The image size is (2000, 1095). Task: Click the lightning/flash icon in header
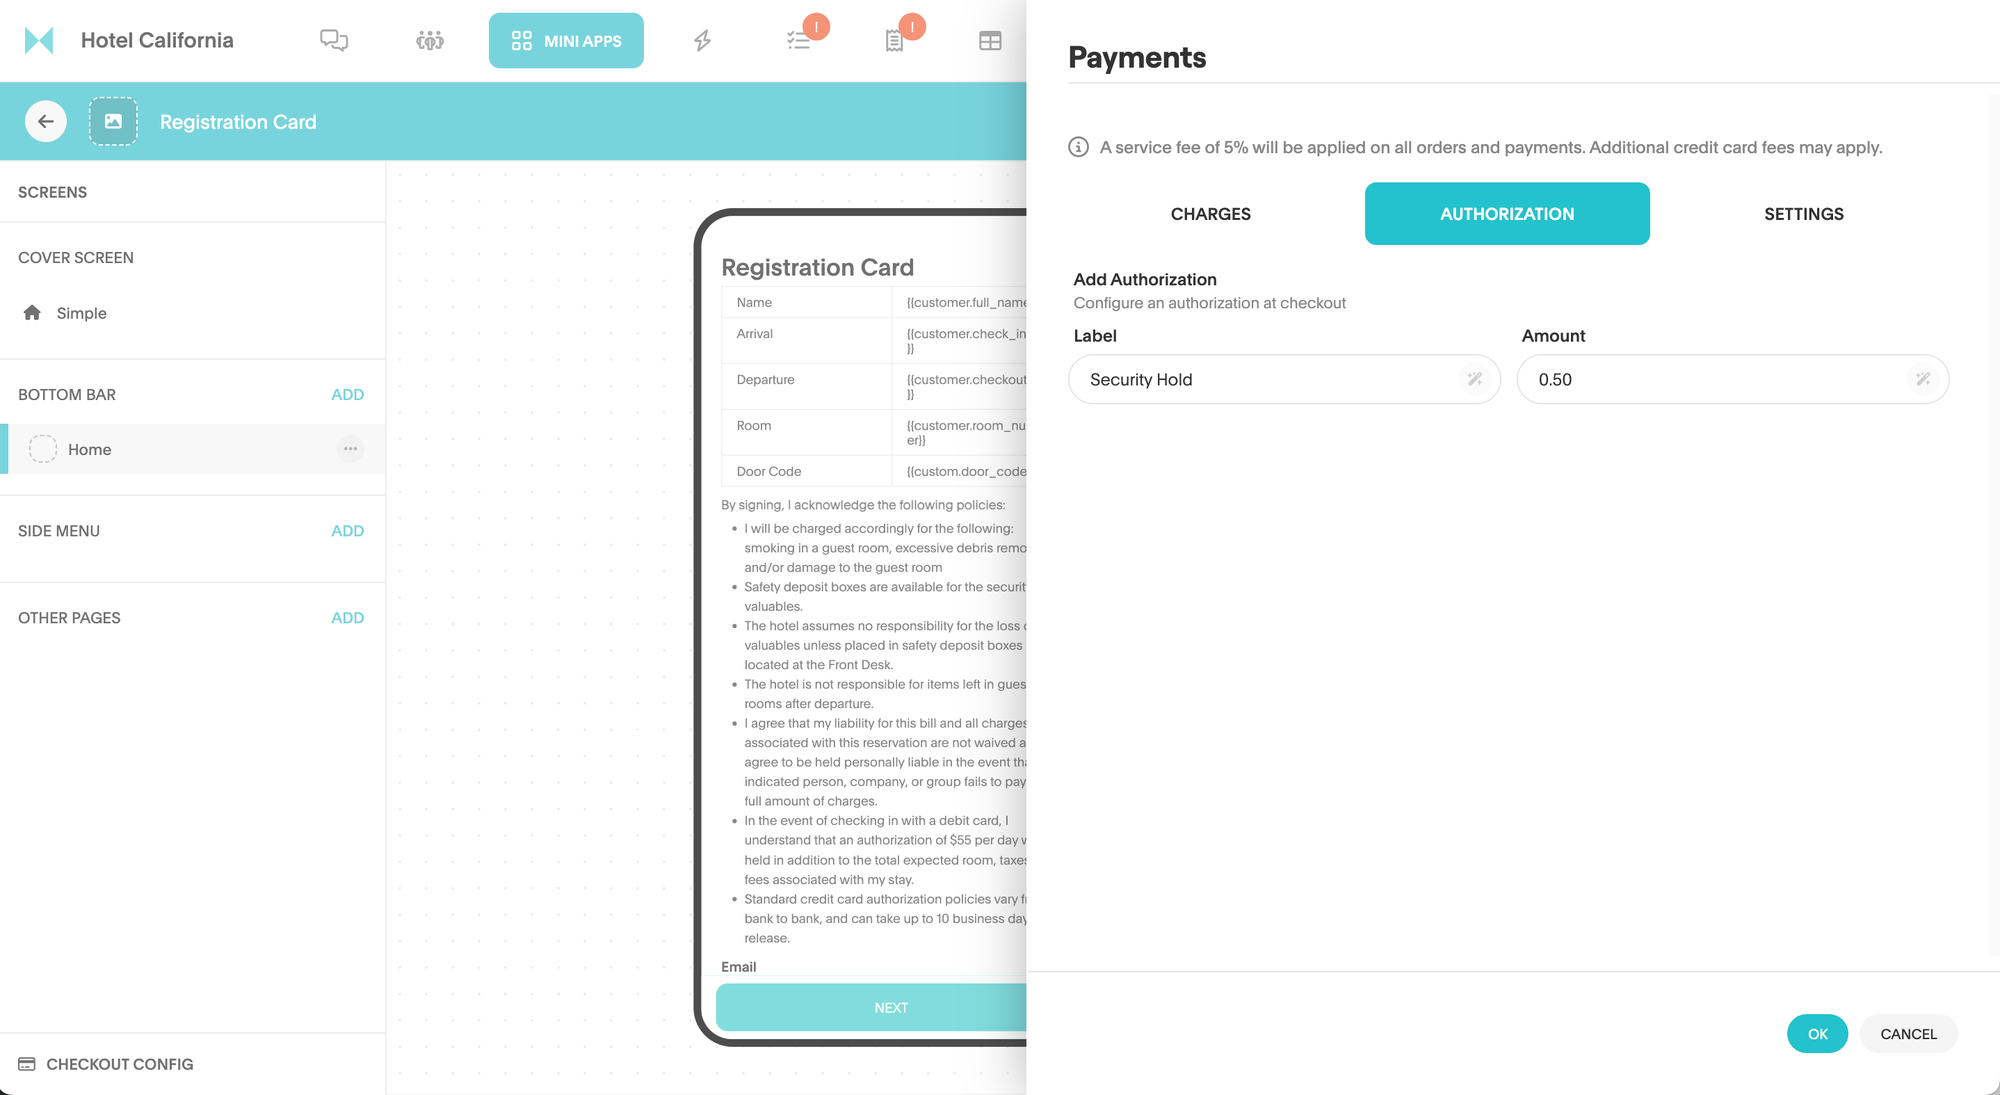702,40
